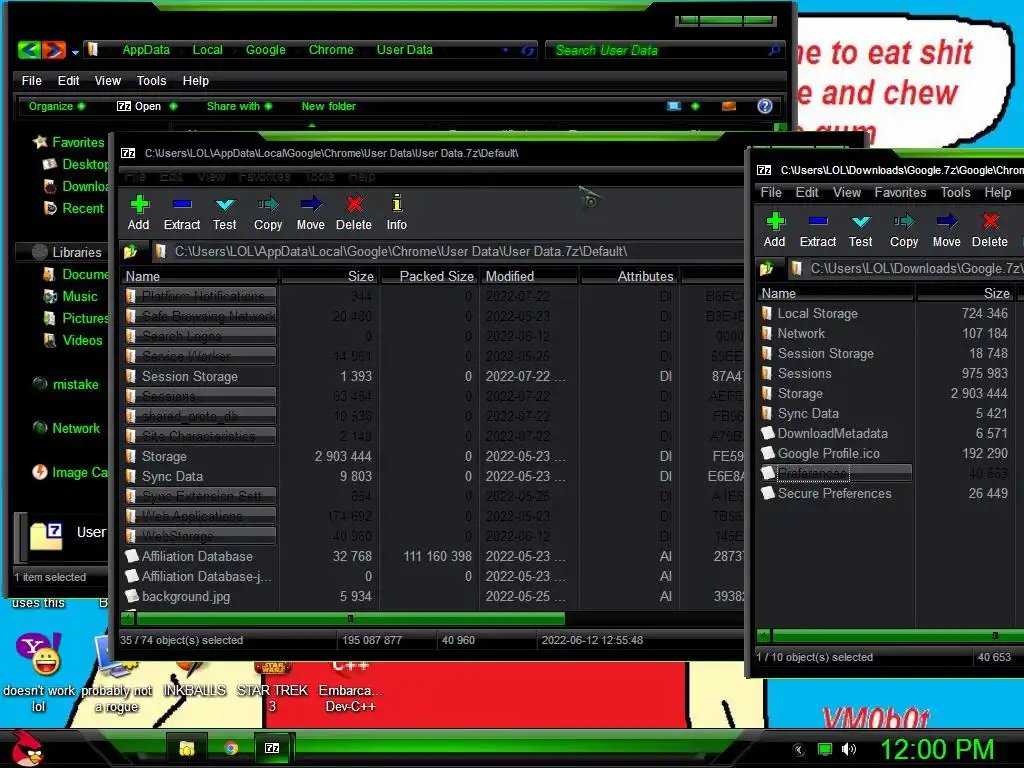Expand the 7z Open button dropdown
Screen dimensions: 1024x768
(x=173, y=106)
